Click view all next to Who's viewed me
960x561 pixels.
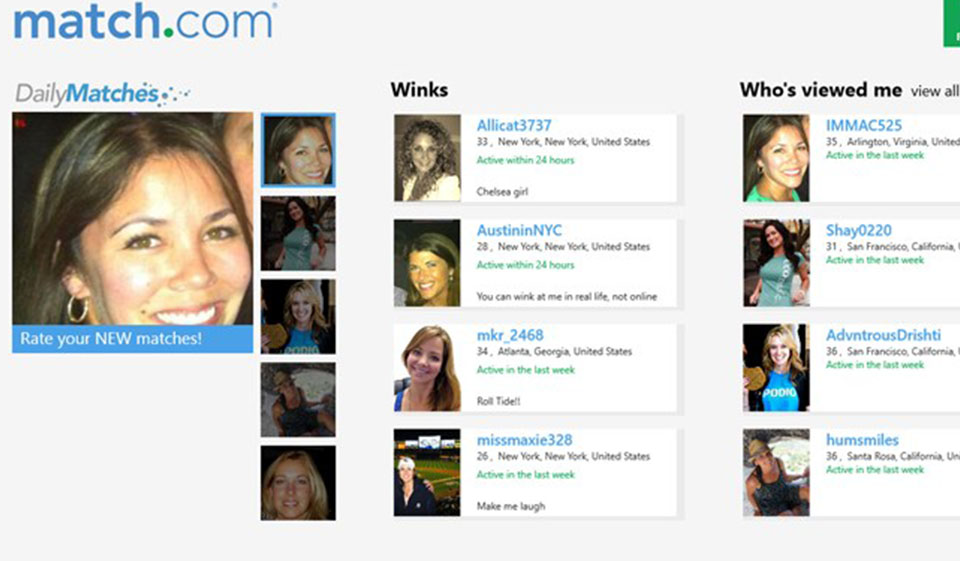[x=934, y=92]
